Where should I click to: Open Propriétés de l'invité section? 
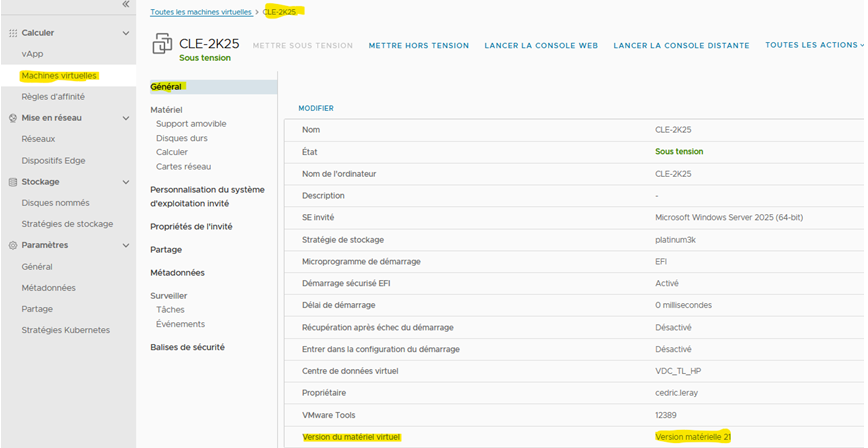click(x=191, y=226)
